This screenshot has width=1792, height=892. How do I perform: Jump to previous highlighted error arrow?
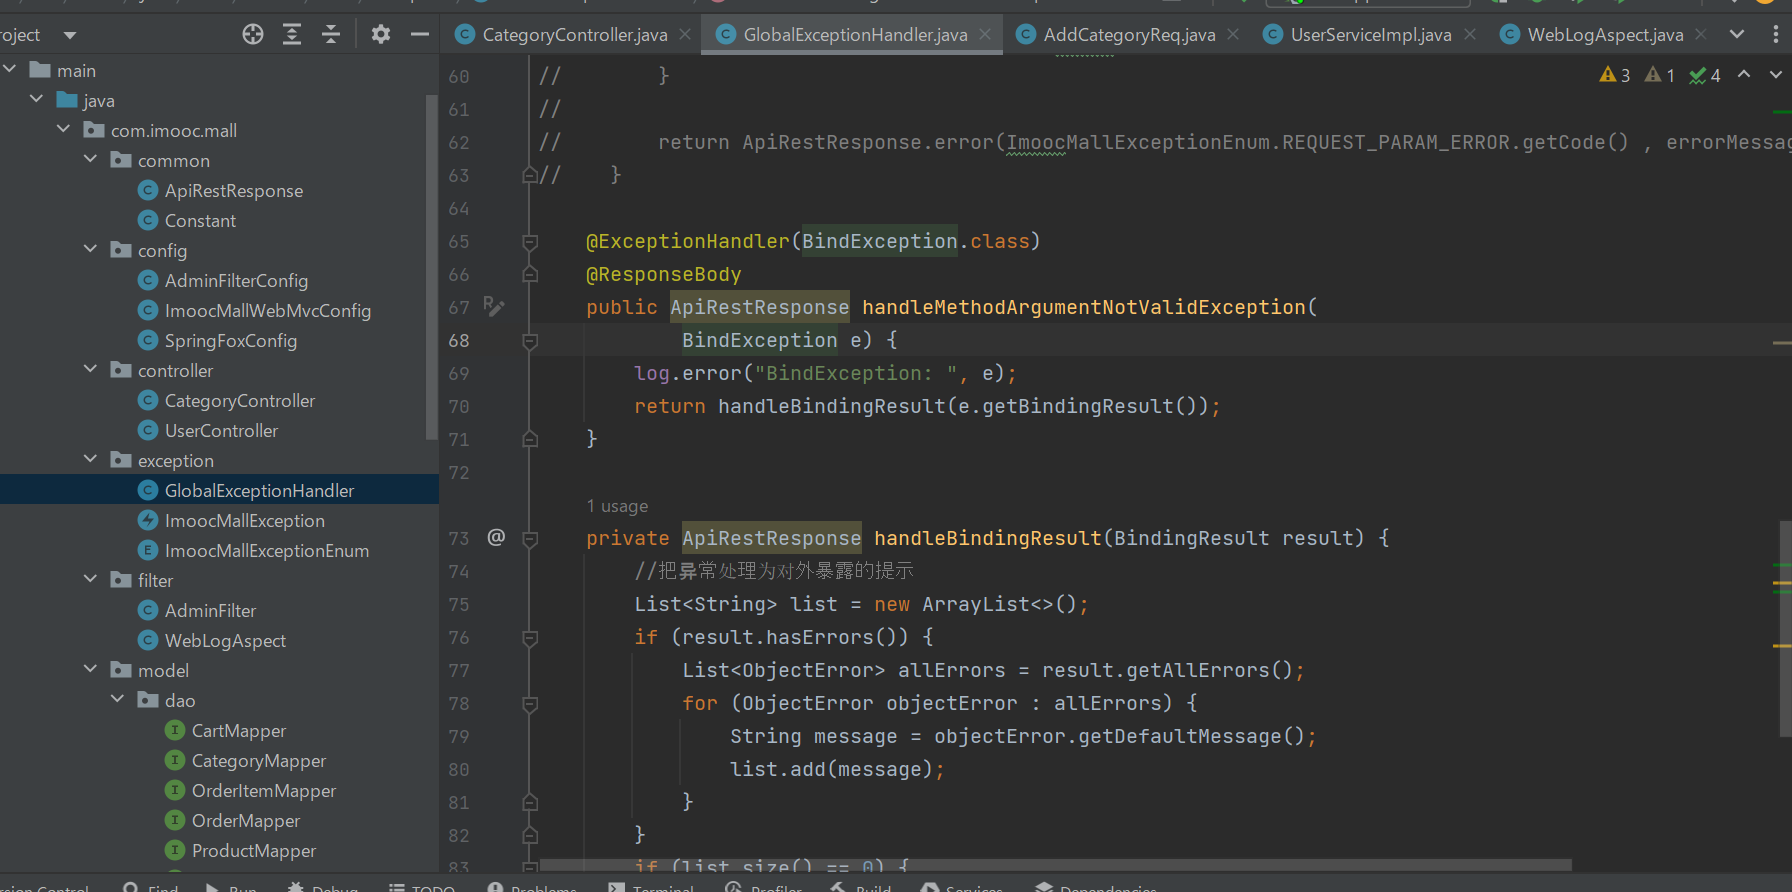click(x=1744, y=75)
